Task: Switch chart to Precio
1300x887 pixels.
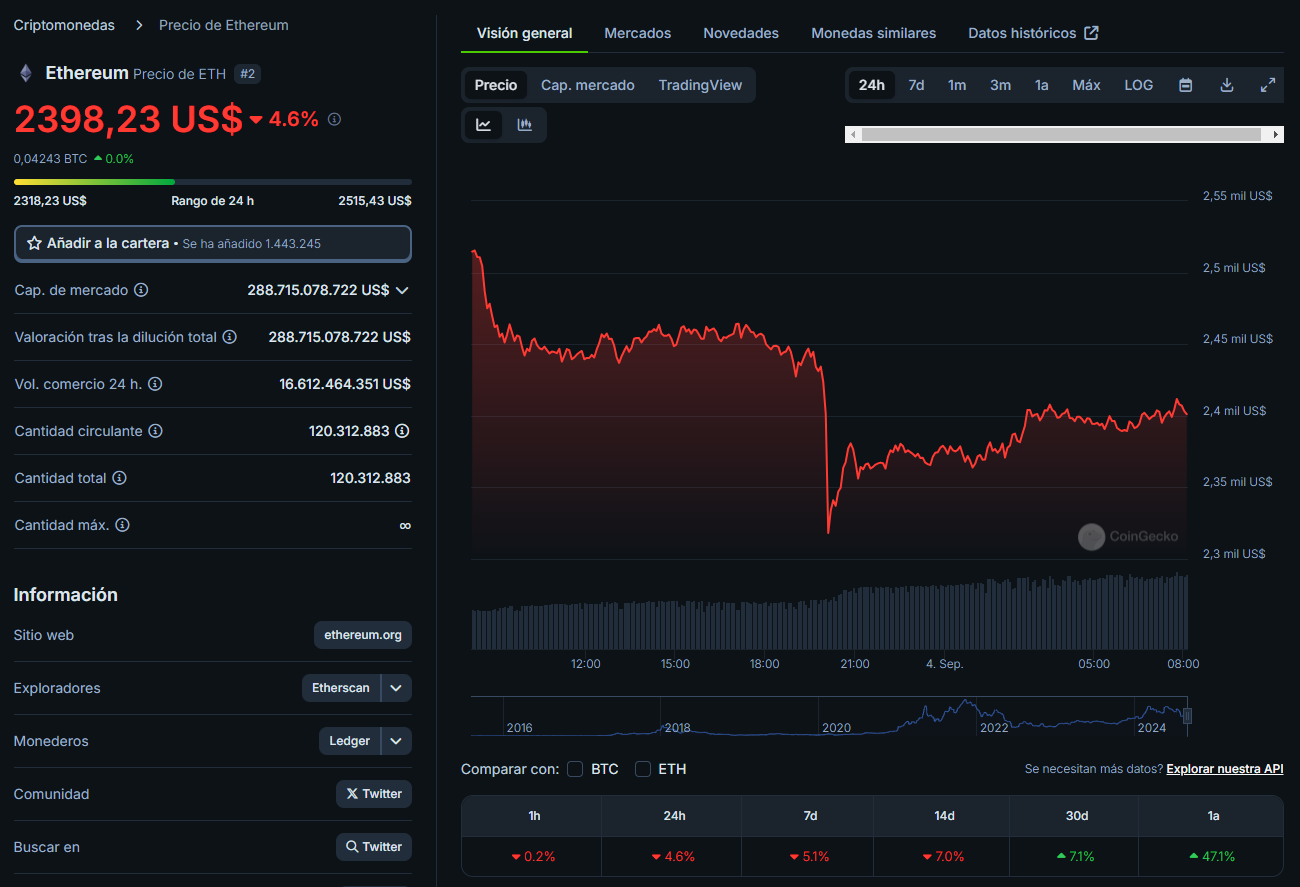Action: point(496,85)
